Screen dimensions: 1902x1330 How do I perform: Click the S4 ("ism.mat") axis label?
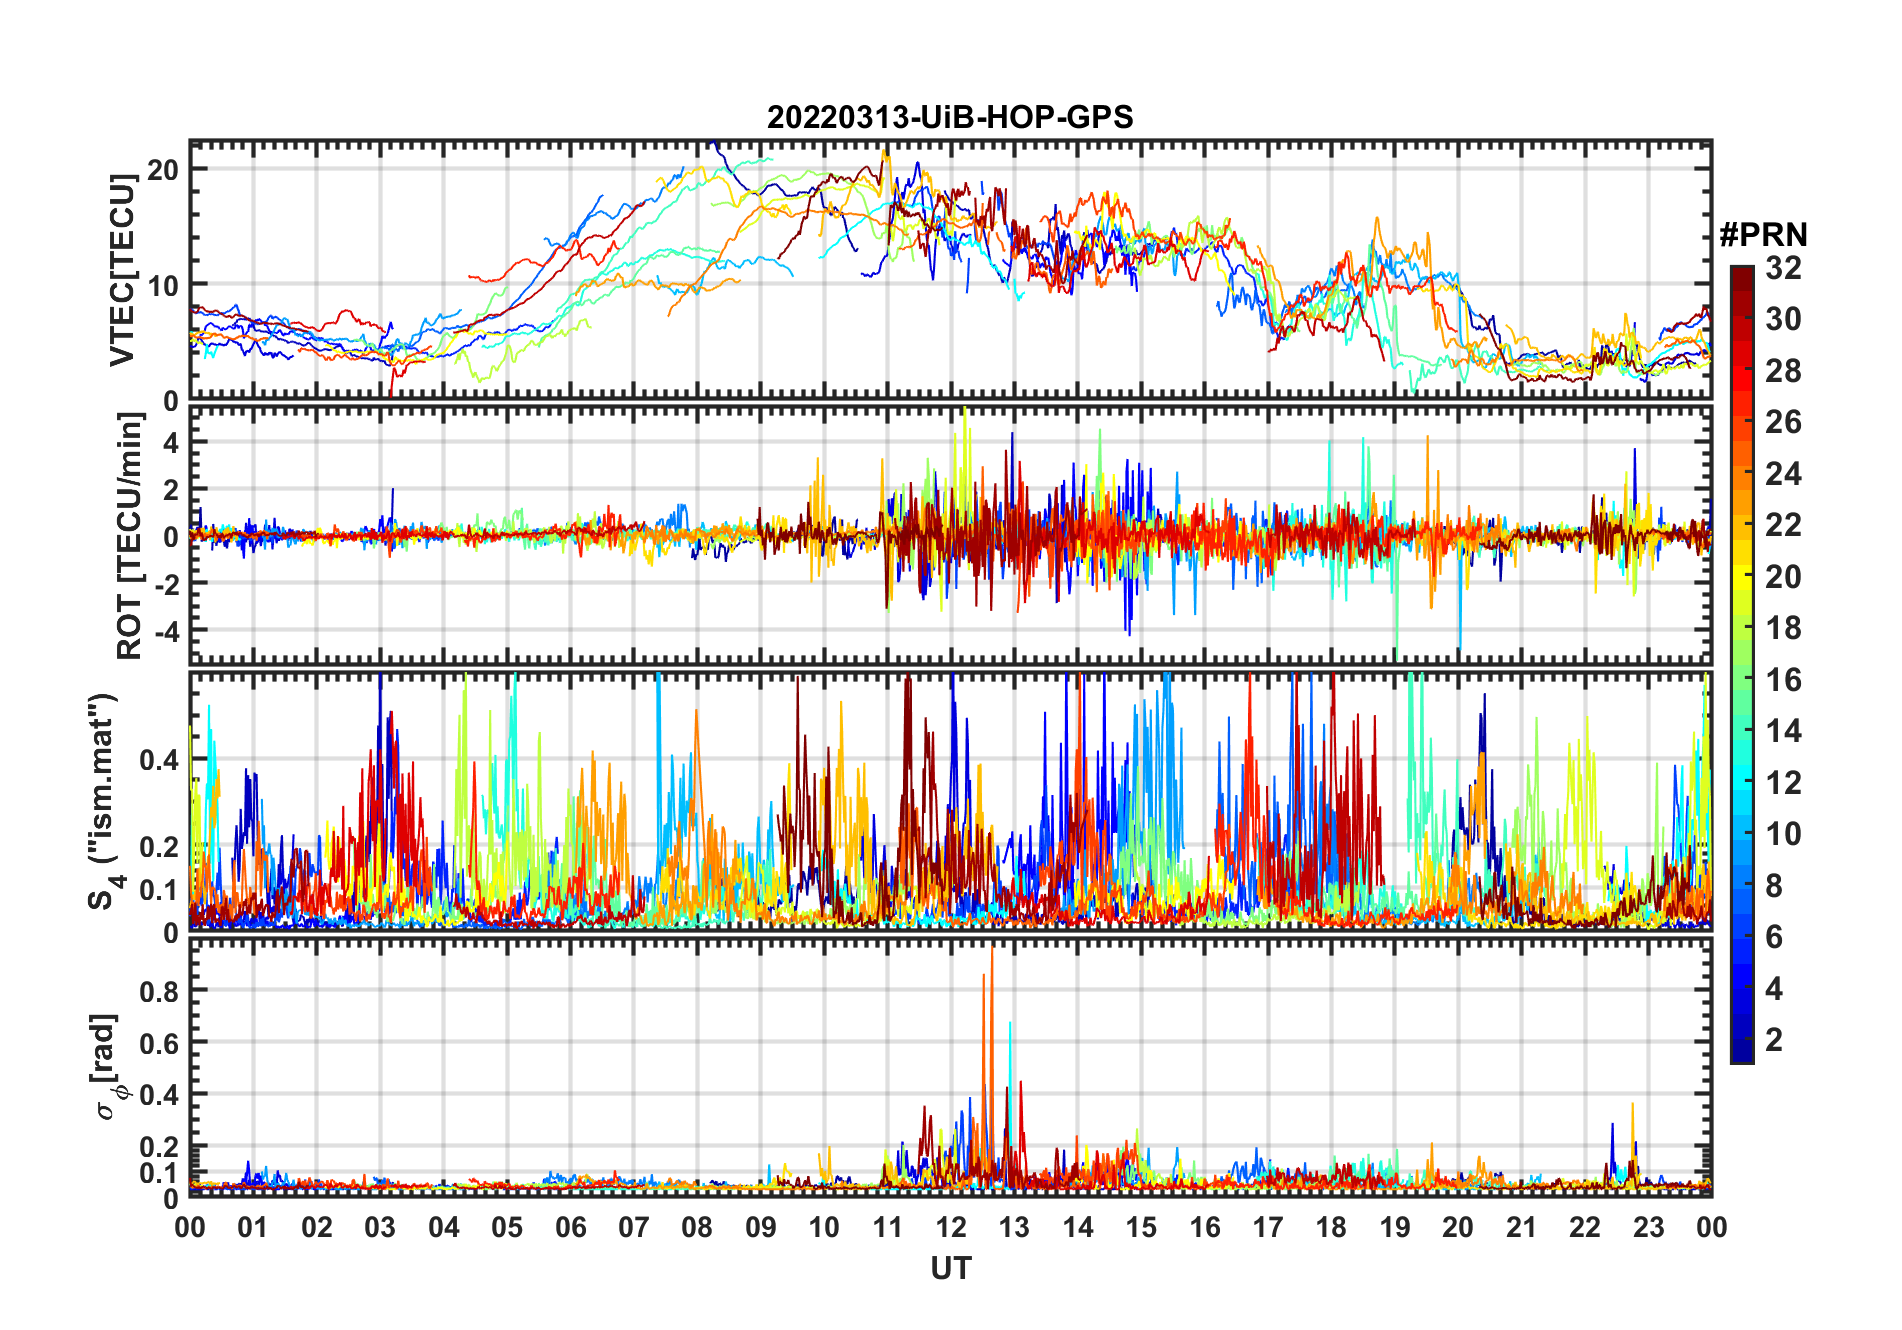point(104,801)
